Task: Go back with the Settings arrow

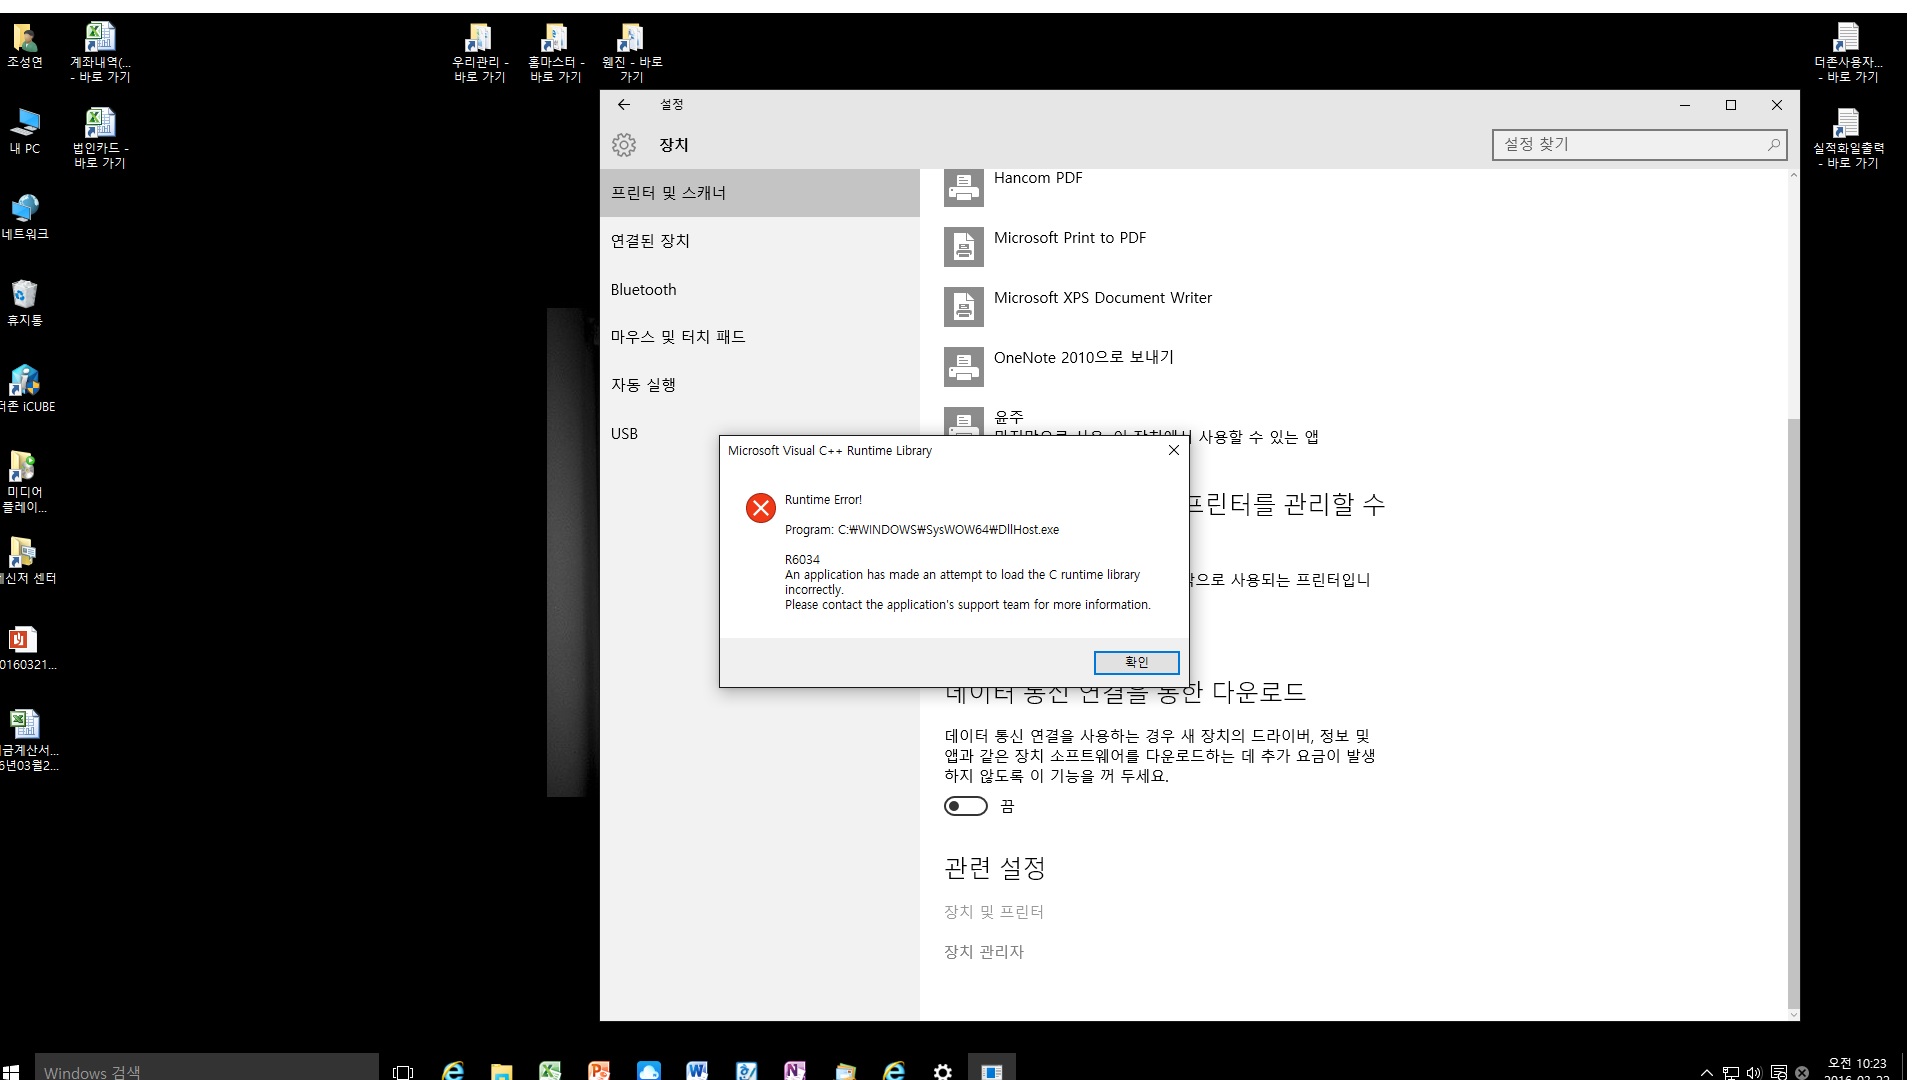Action: point(624,104)
